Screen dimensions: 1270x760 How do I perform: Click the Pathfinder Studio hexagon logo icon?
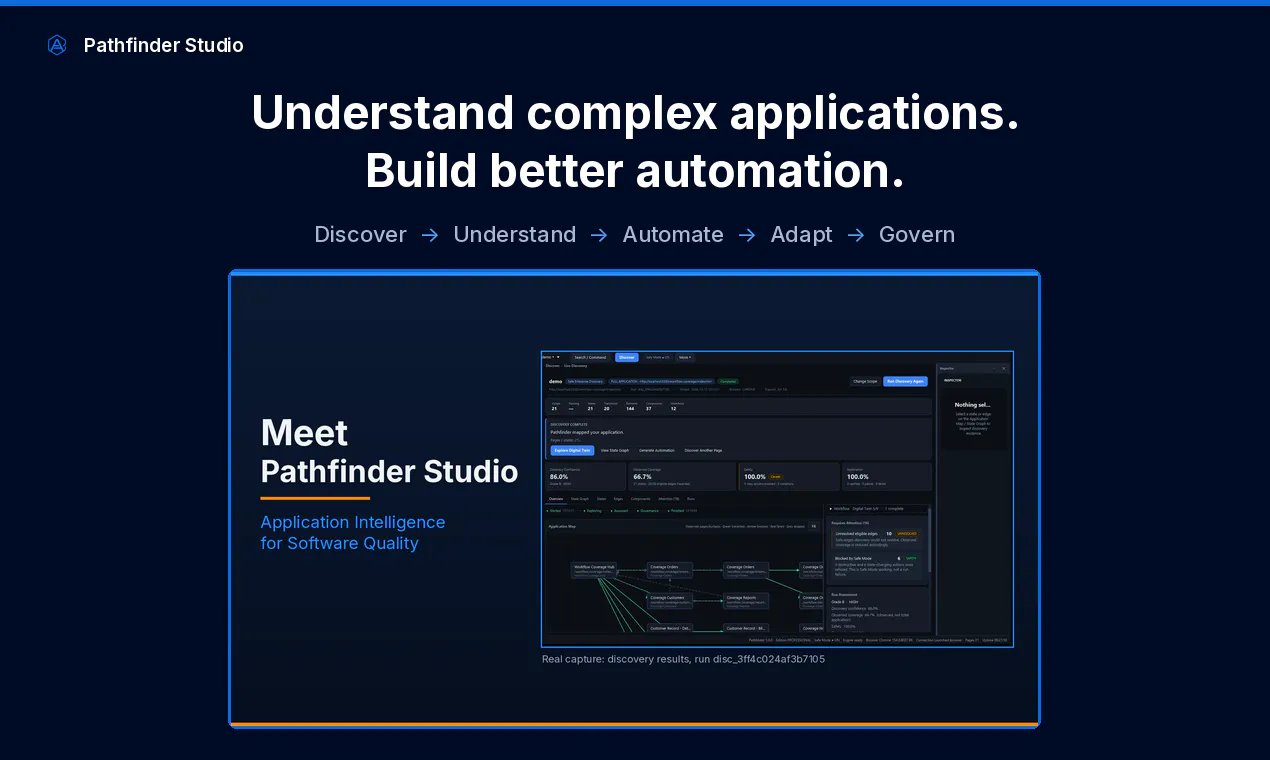(57, 45)
